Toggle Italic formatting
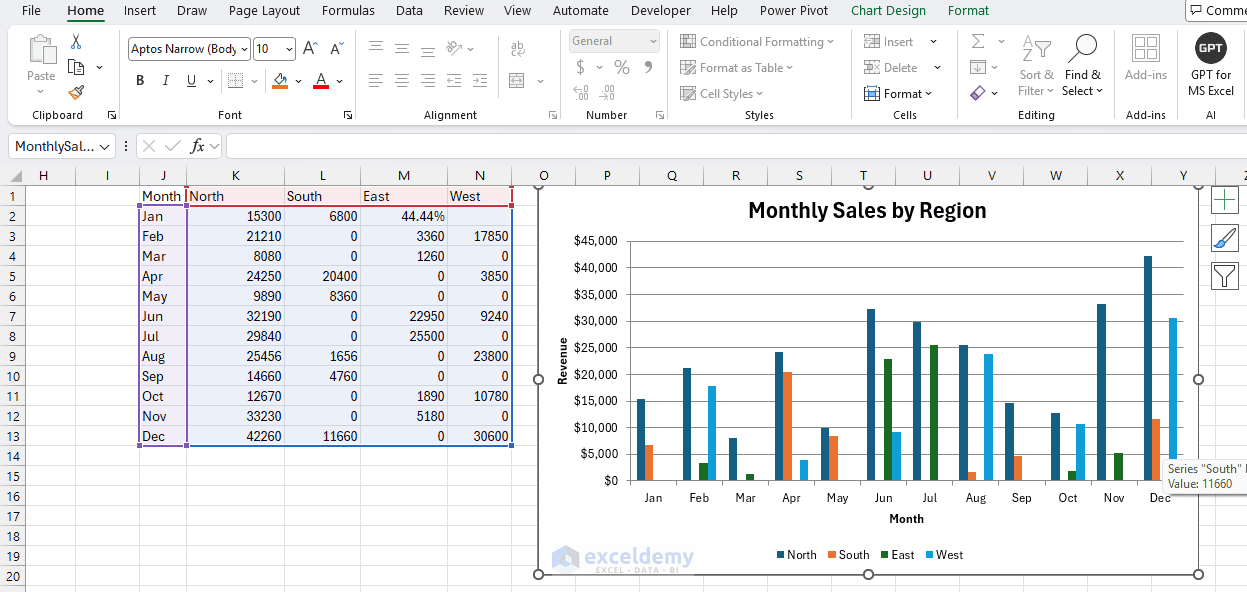 click(x=166, y=81)
